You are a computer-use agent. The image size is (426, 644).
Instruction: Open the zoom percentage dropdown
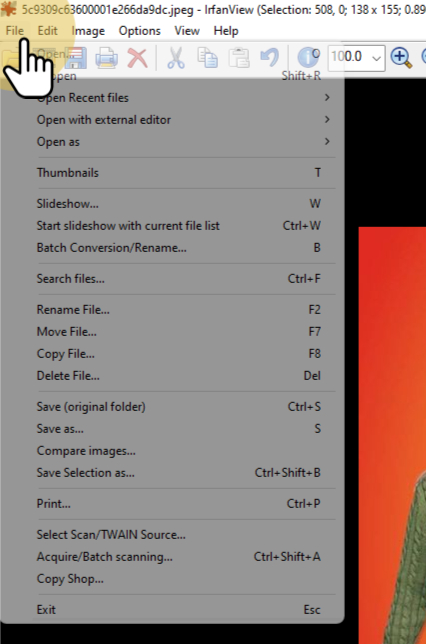pos(376,58)
